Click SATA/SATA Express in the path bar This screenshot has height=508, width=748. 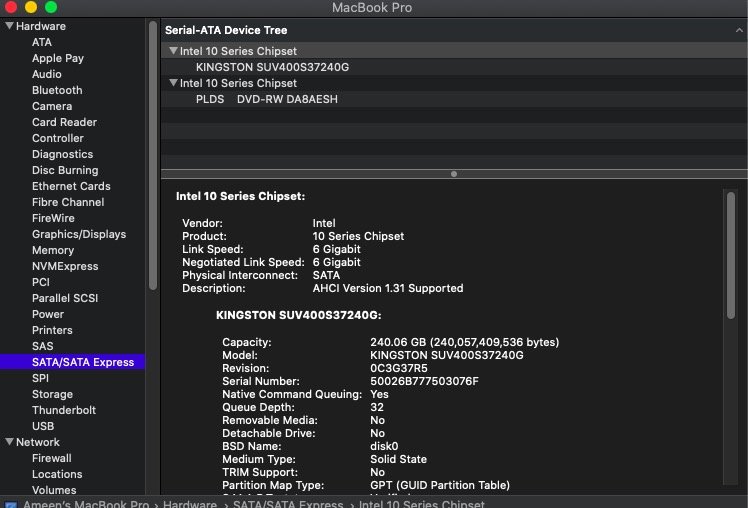288,504
